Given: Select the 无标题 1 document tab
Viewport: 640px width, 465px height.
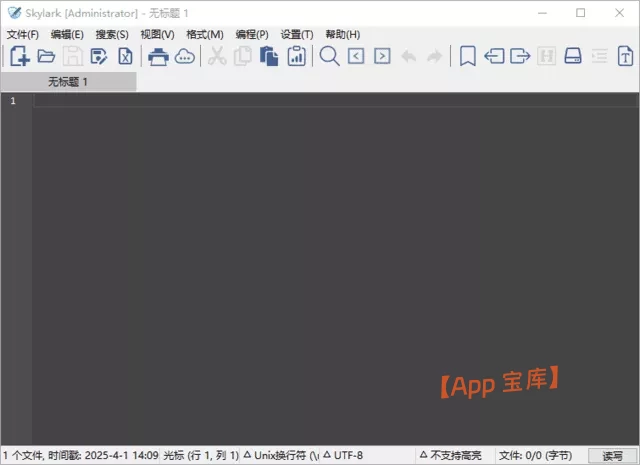Looking at the screenshot, I should coord(68,82).
